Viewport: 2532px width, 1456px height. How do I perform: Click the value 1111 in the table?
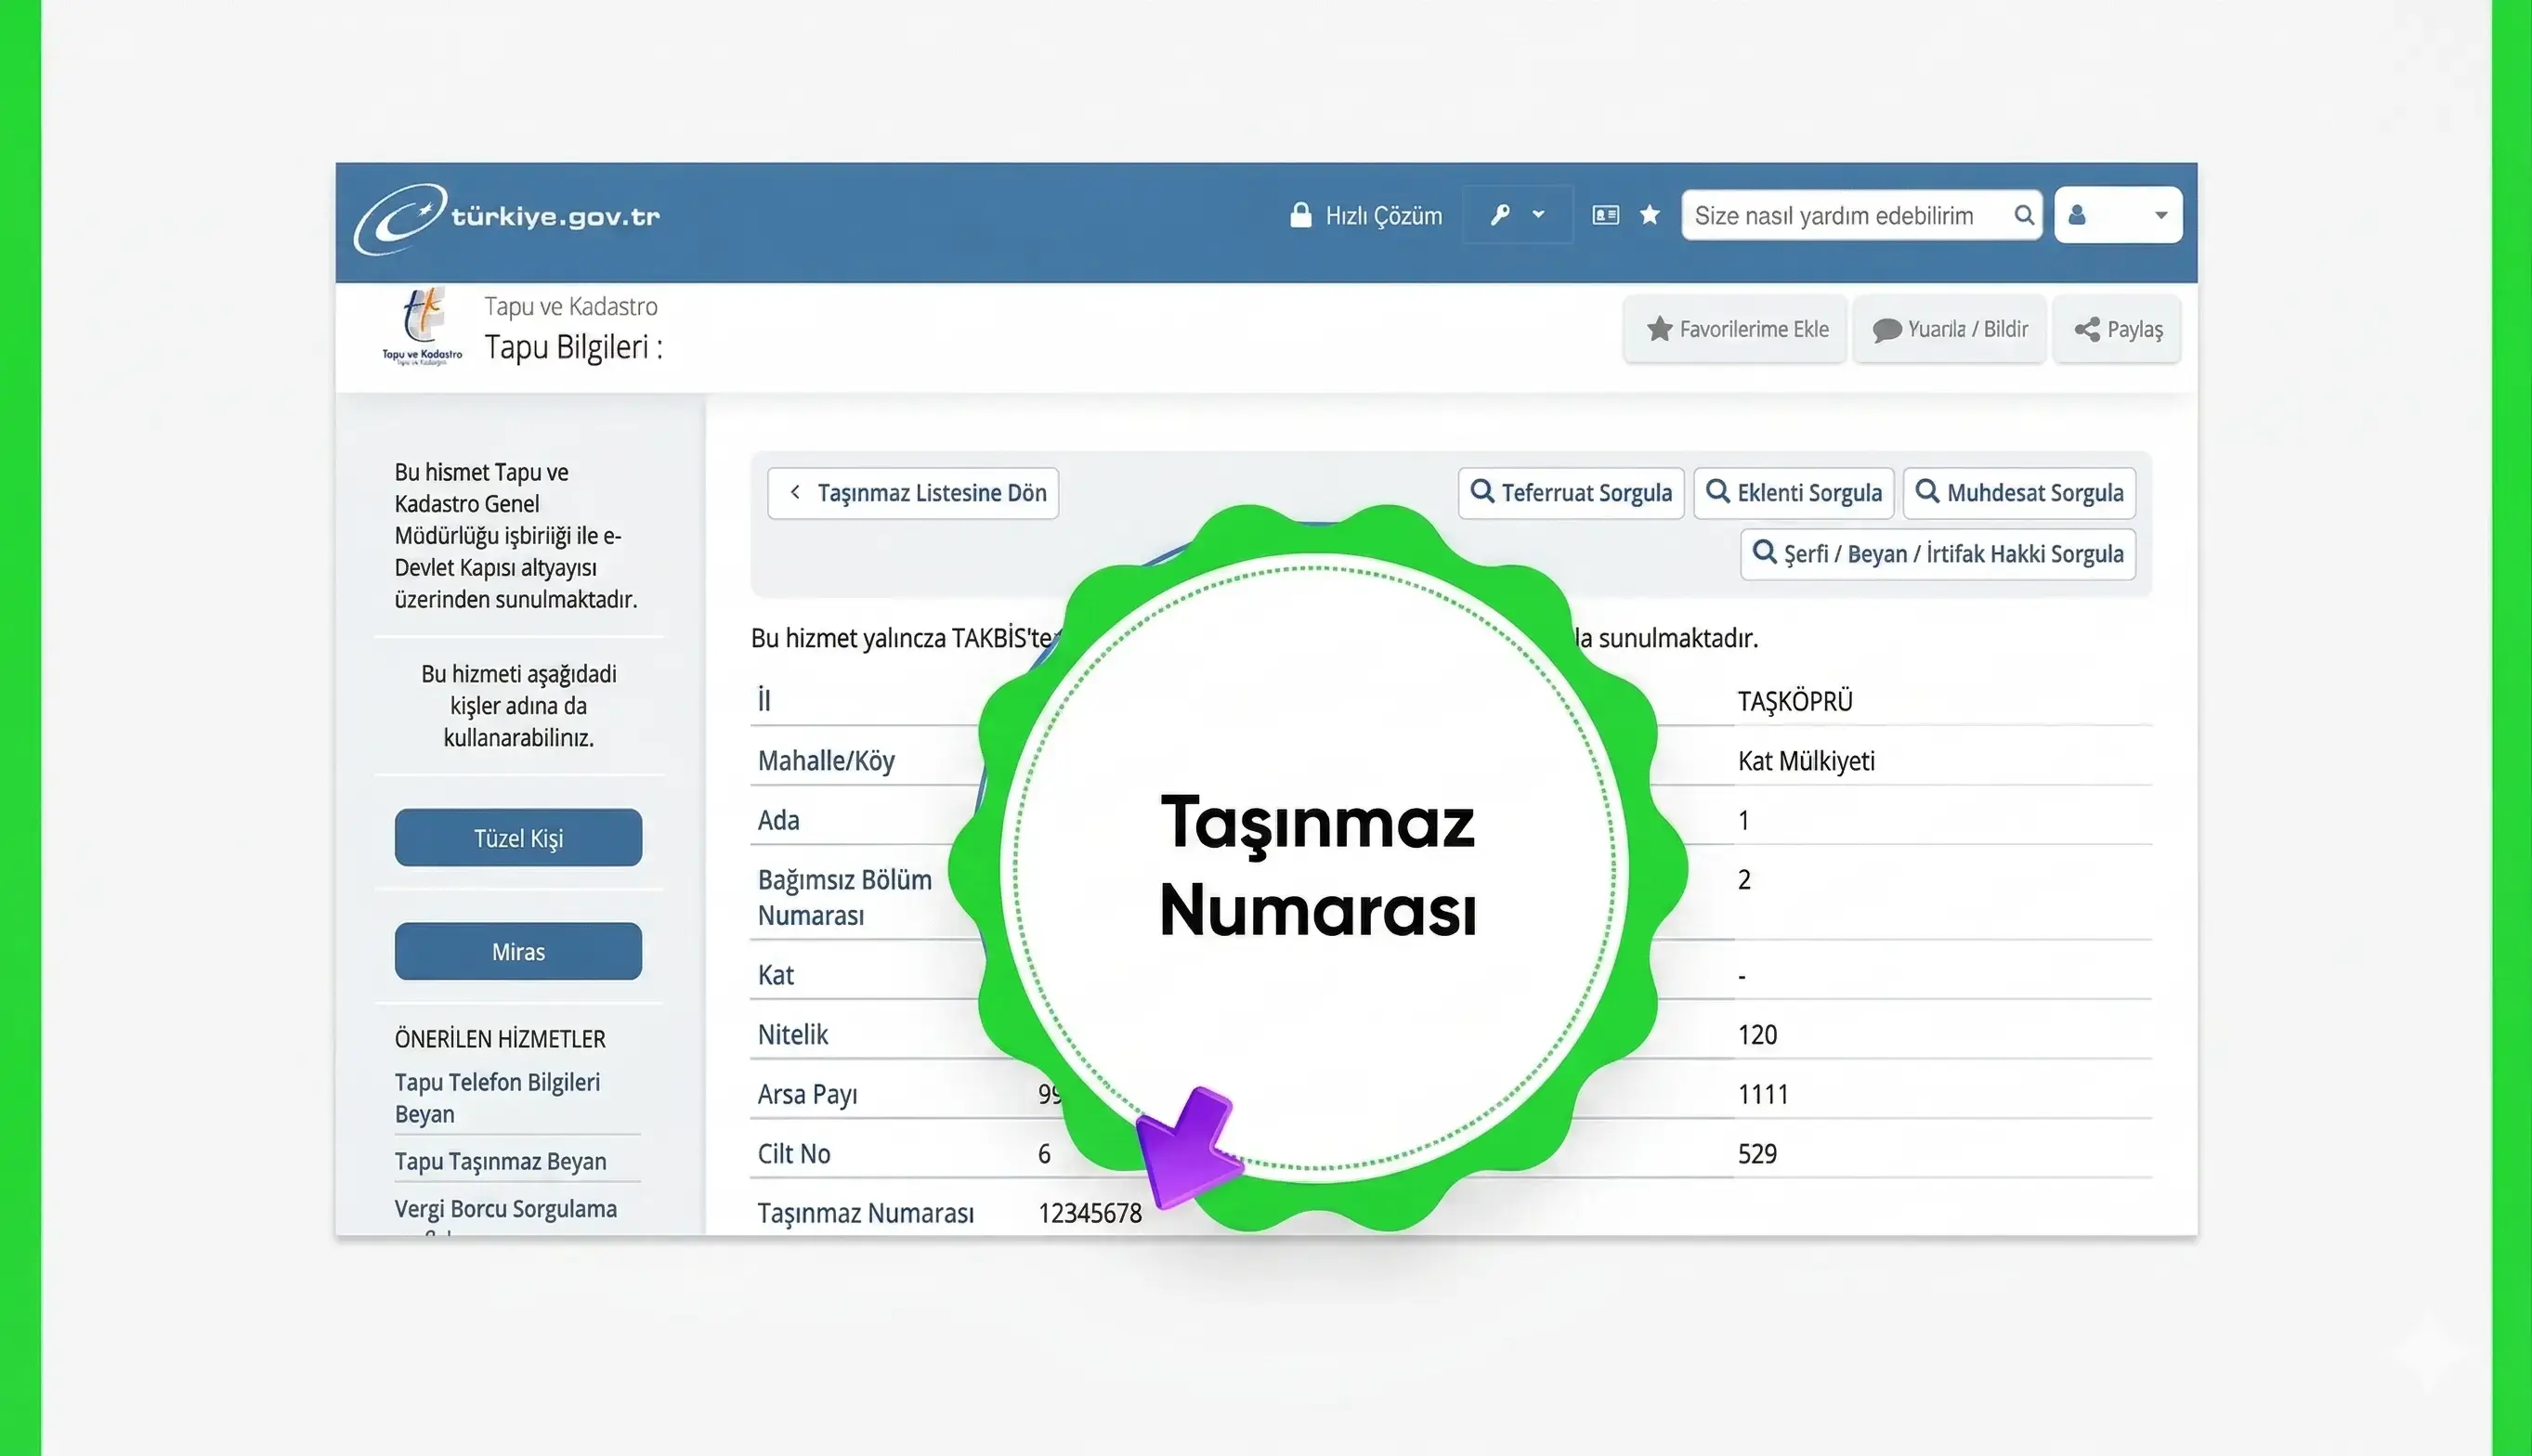coord(1762,1094)
